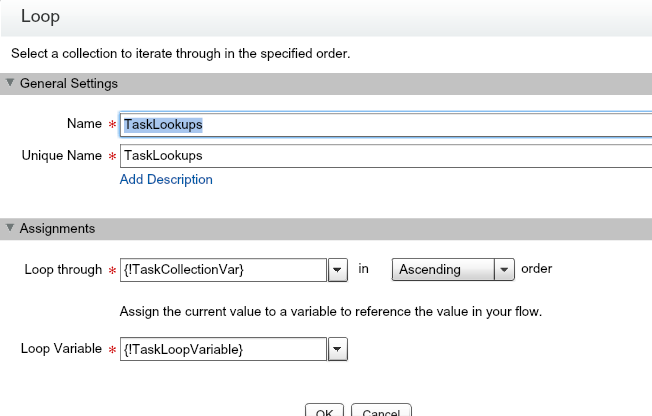Open the Add Description link
Image resolution: width=652 pixels, height=416 pixels.
pos(166,180)
